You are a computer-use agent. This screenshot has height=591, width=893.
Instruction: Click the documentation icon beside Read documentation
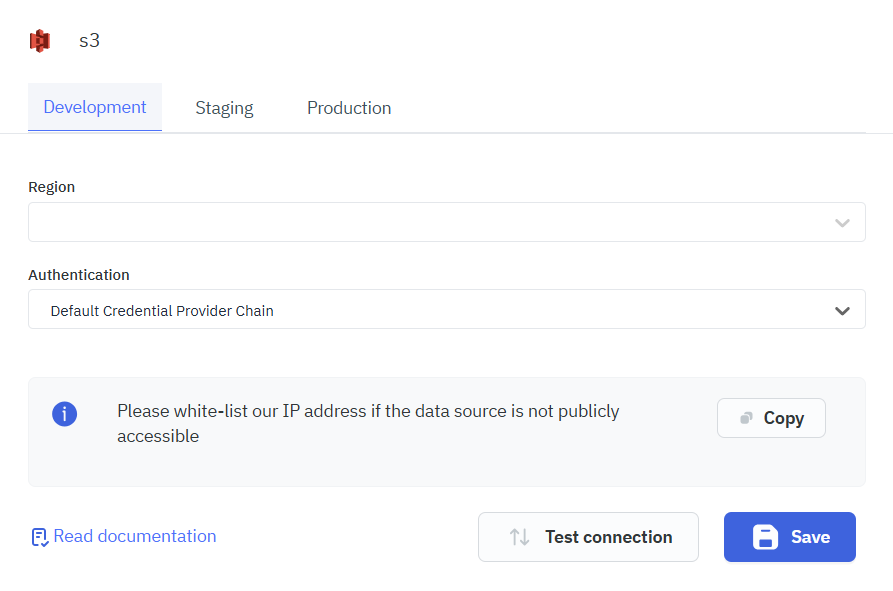pyautogui.click(x=39, y=536)
